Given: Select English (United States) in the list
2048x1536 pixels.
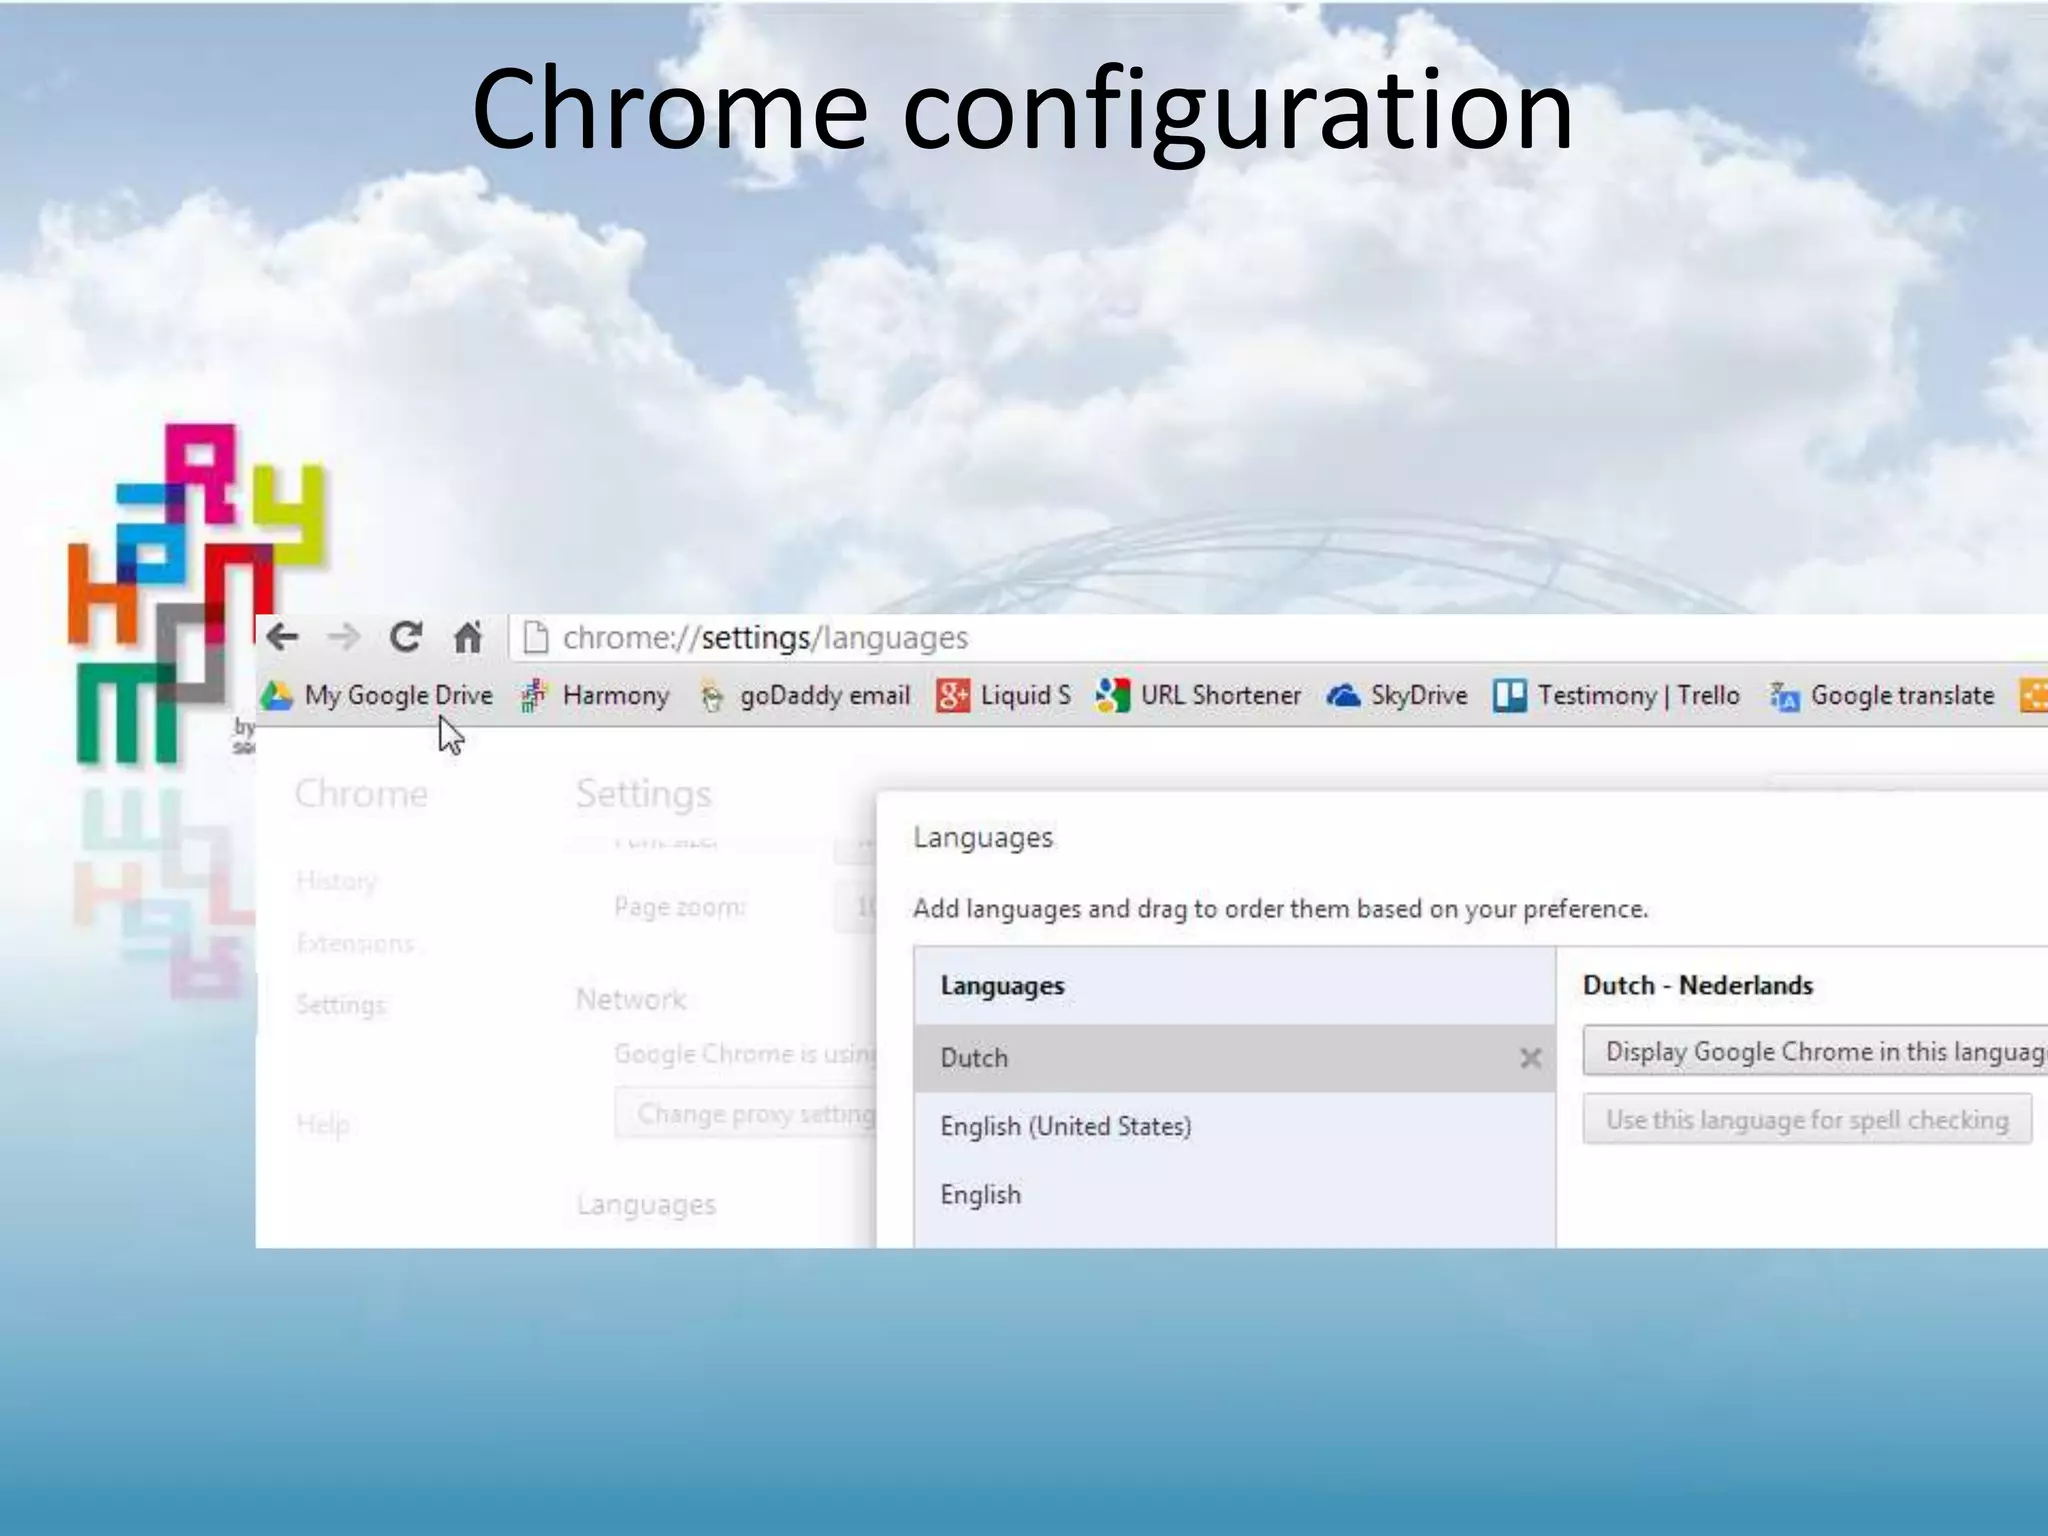Looking at the screenshot, I should click(1235, 1126).
